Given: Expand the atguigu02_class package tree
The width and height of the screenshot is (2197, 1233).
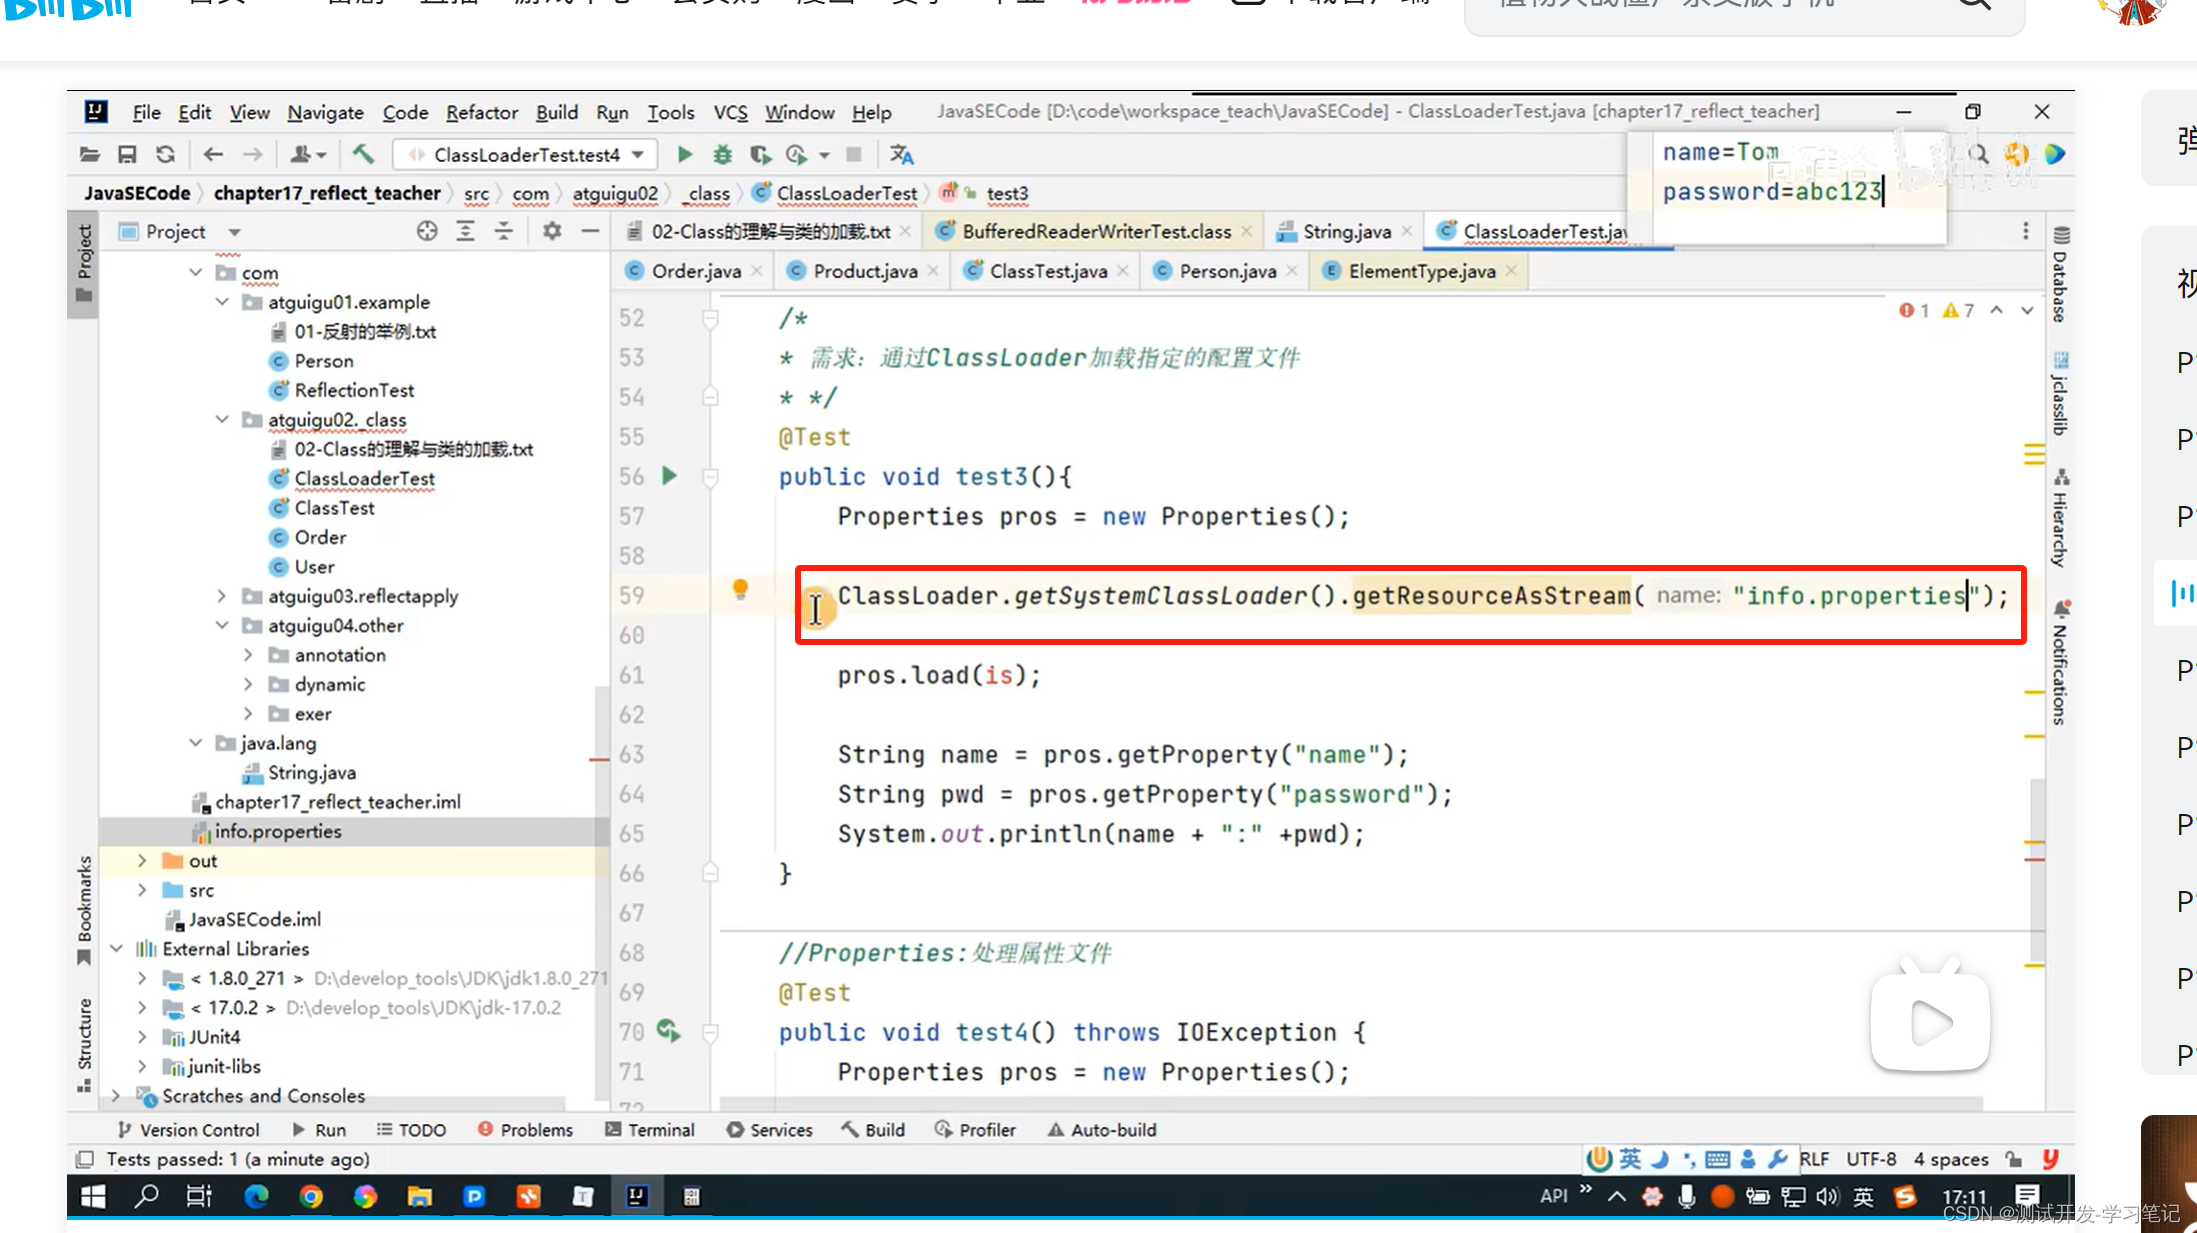Looking at the screenshot, I should (x=222, y=420).
